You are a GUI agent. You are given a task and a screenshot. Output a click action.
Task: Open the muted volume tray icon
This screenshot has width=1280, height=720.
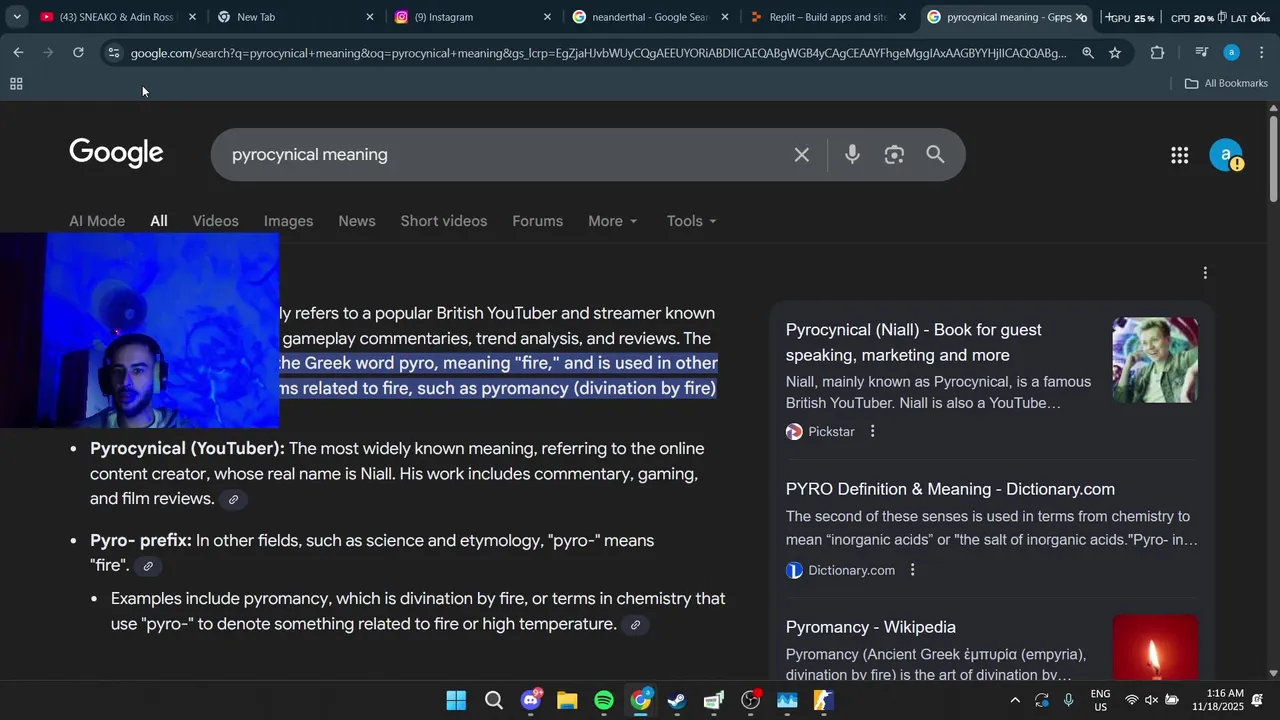(1151, 700)
